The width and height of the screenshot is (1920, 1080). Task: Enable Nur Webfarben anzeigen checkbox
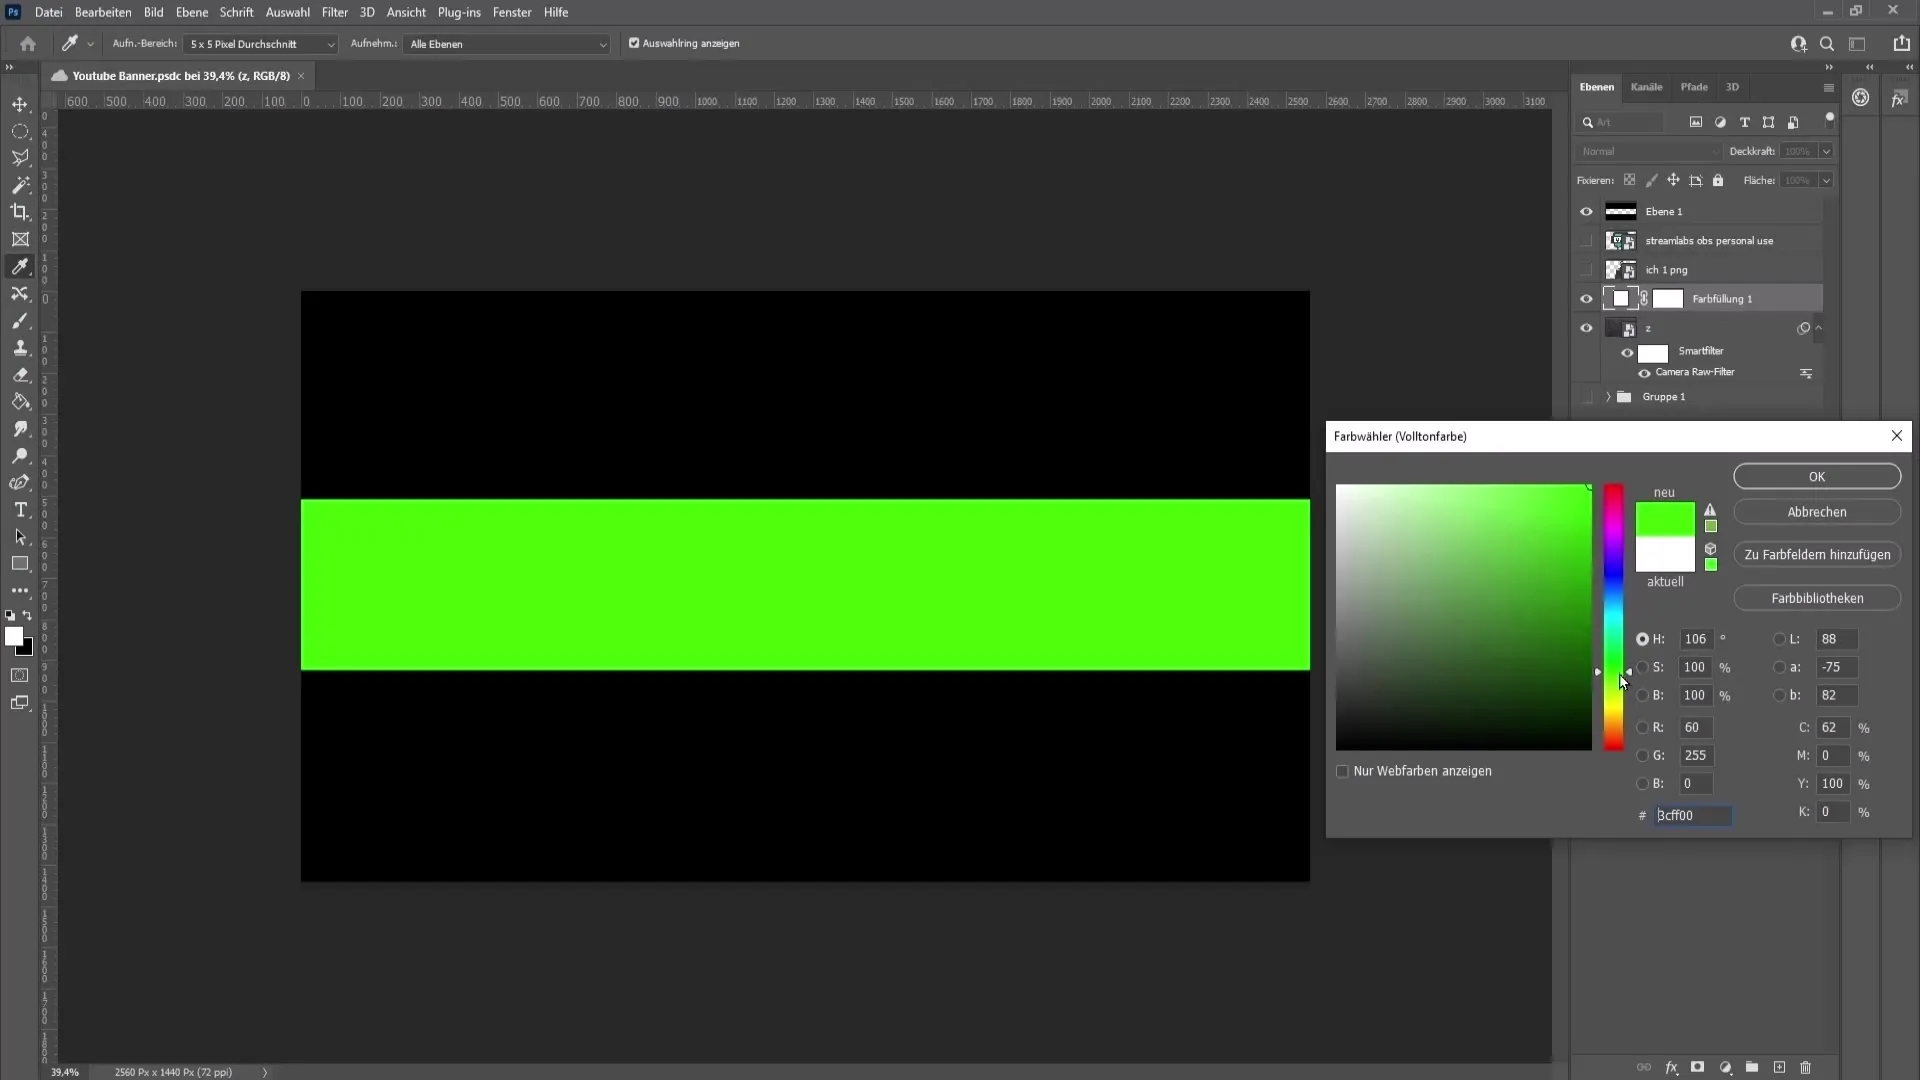1342,771
